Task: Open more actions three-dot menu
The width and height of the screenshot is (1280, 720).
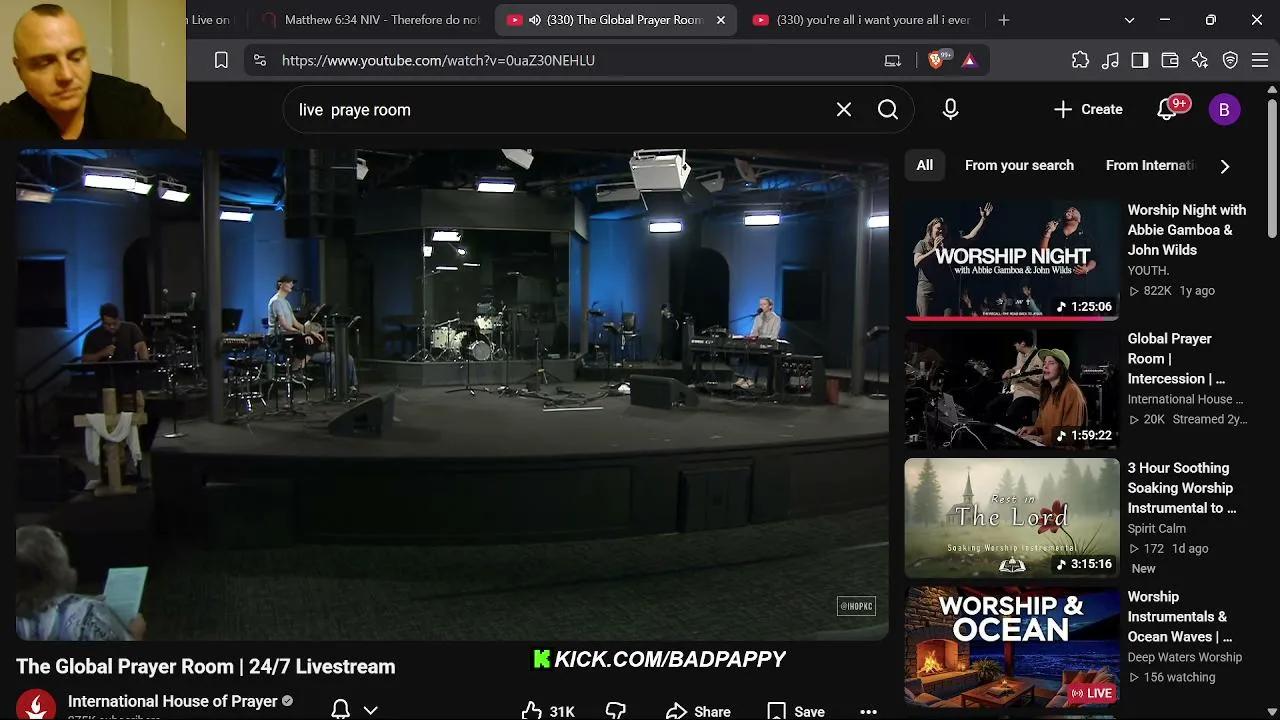Action: coord(868,711)
